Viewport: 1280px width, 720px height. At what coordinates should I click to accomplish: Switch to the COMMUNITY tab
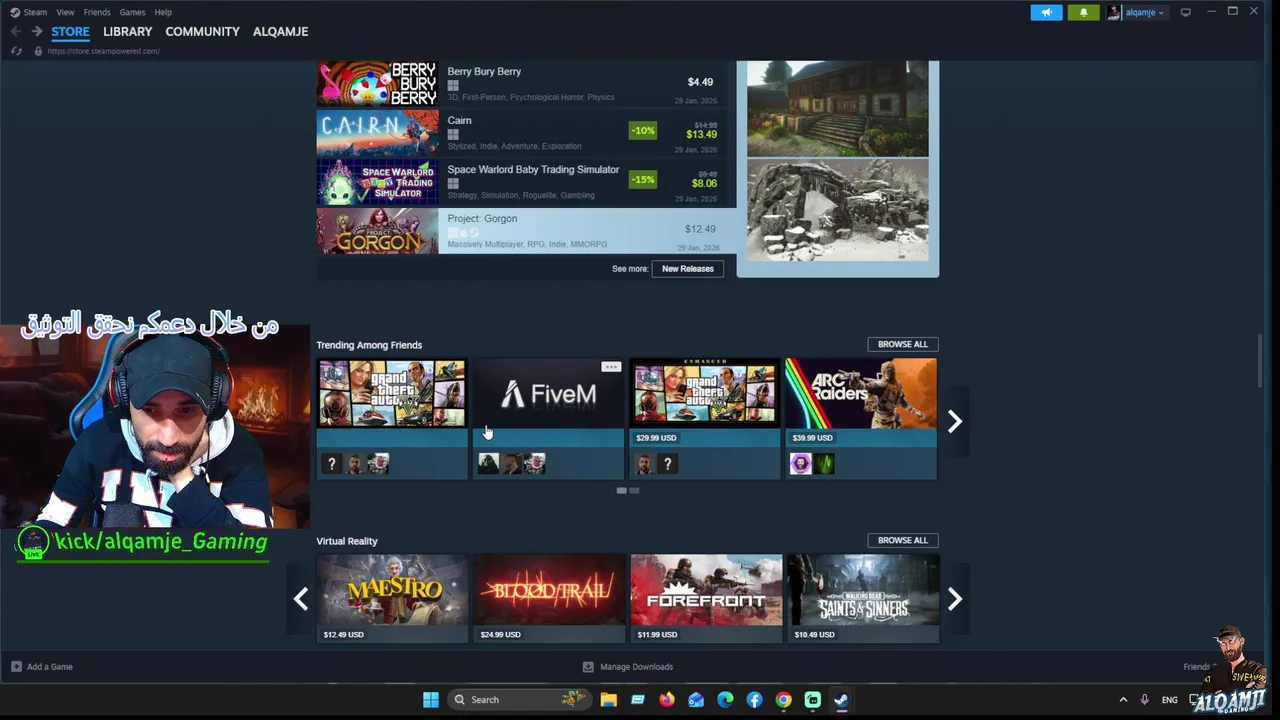tap(202, 31)
